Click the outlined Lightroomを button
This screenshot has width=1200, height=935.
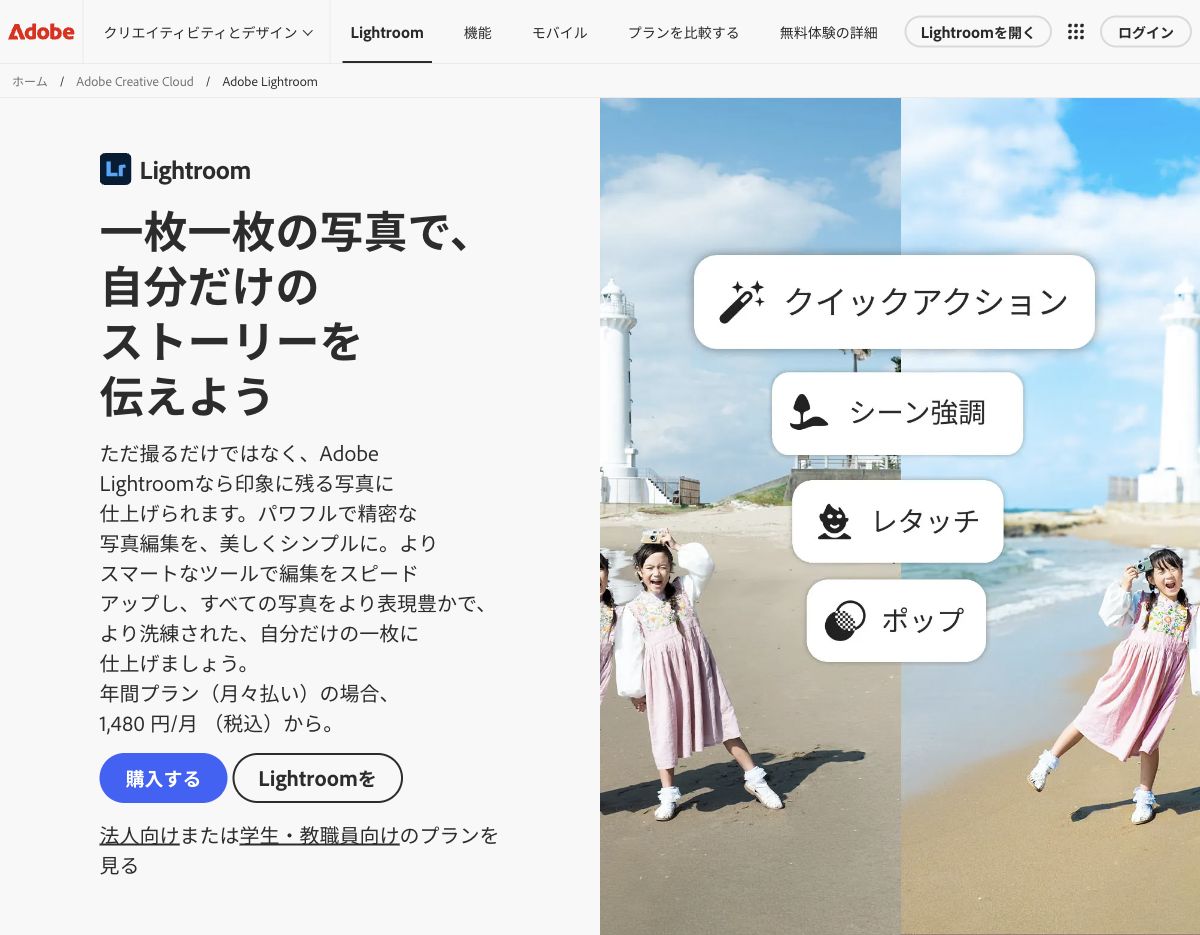pos(318,778)
